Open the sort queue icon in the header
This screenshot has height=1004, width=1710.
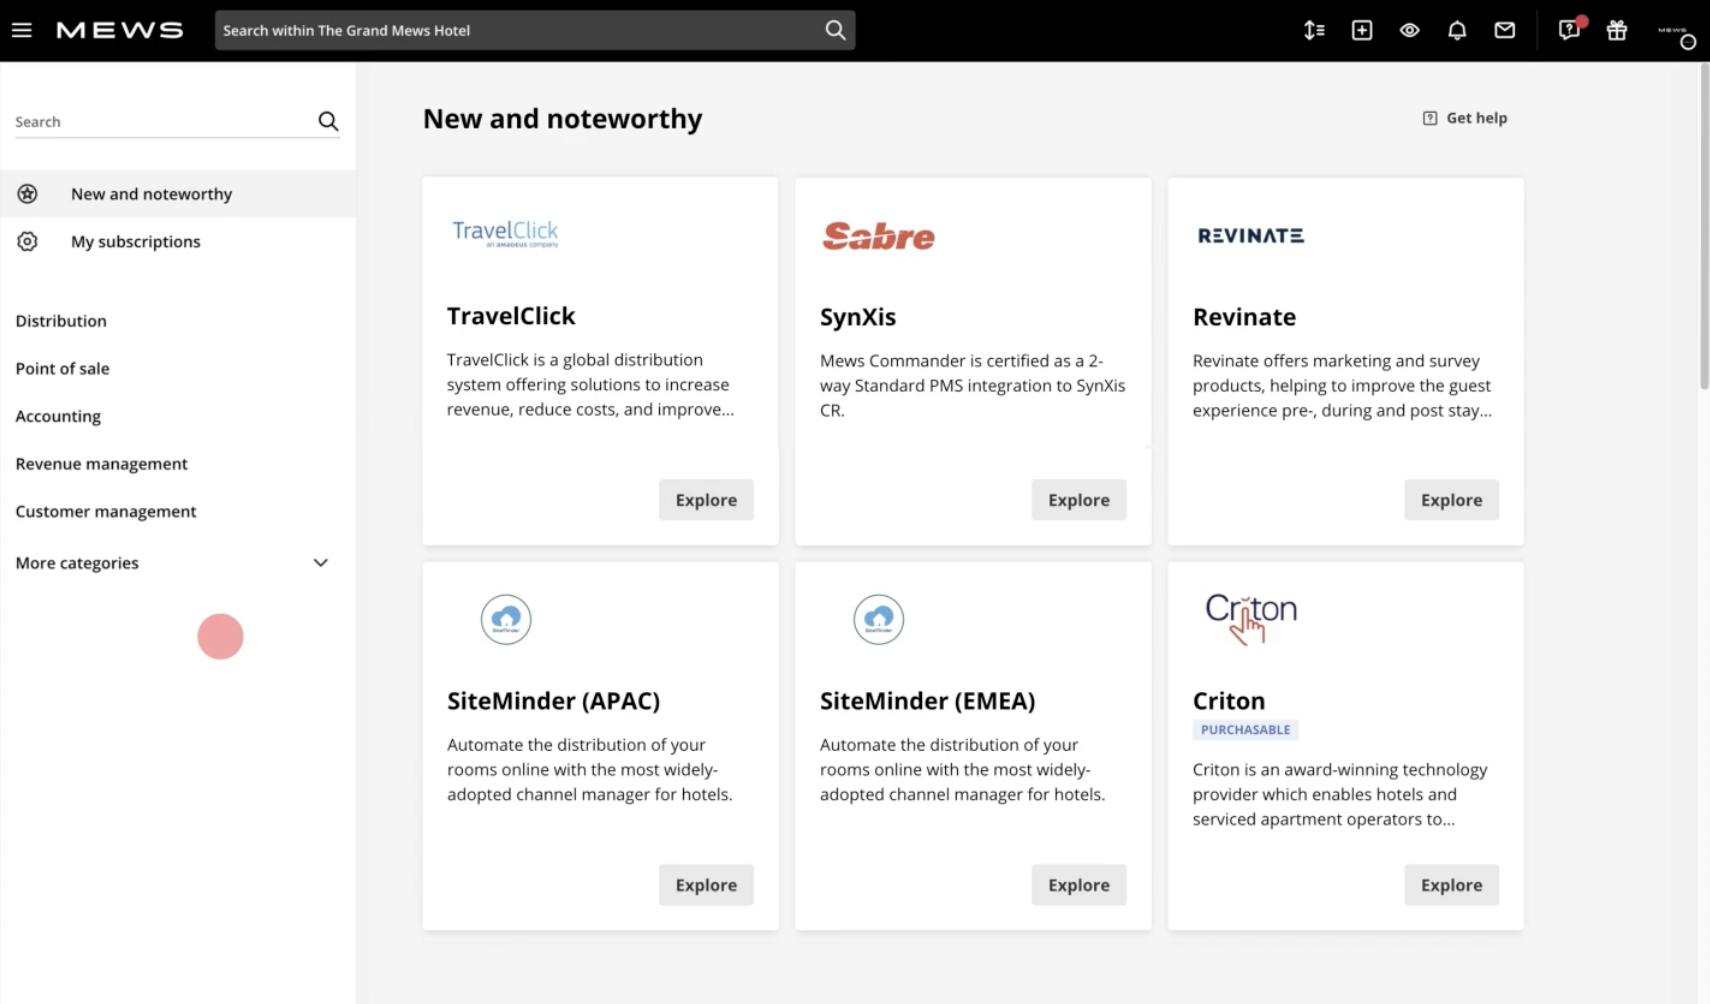click(x=1314, y=30)
